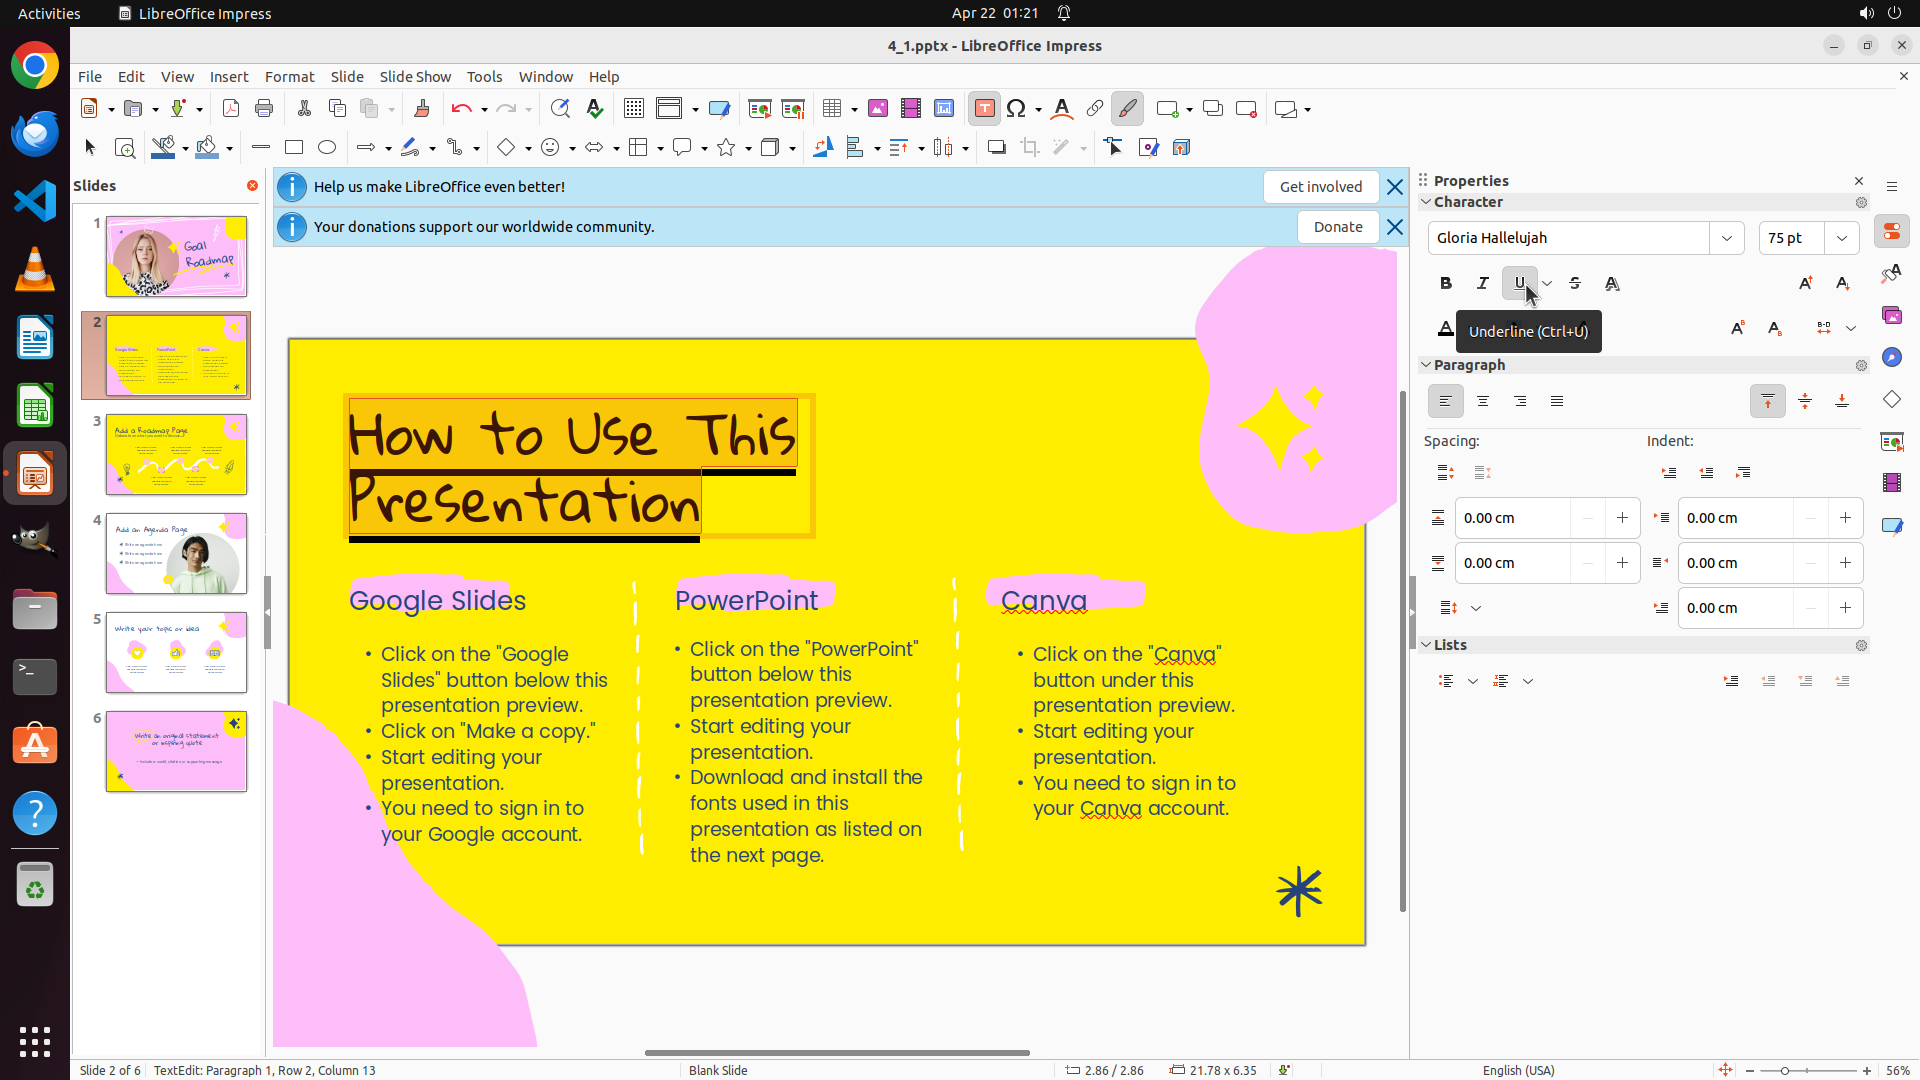Toggle Italic in the Character panel
Image resolution: width=1920 pixels, height=1080 pixels.
1483,284
